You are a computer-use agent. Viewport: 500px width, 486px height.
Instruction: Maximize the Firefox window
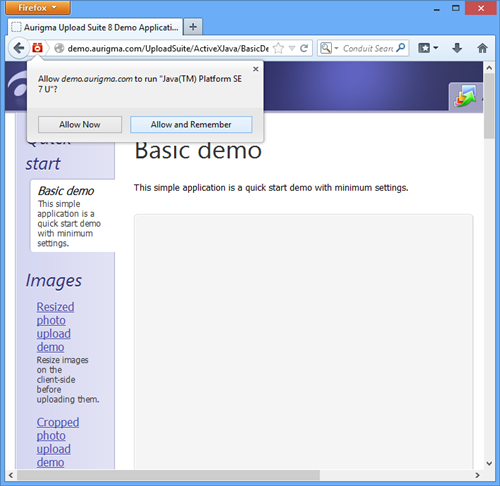456,8
